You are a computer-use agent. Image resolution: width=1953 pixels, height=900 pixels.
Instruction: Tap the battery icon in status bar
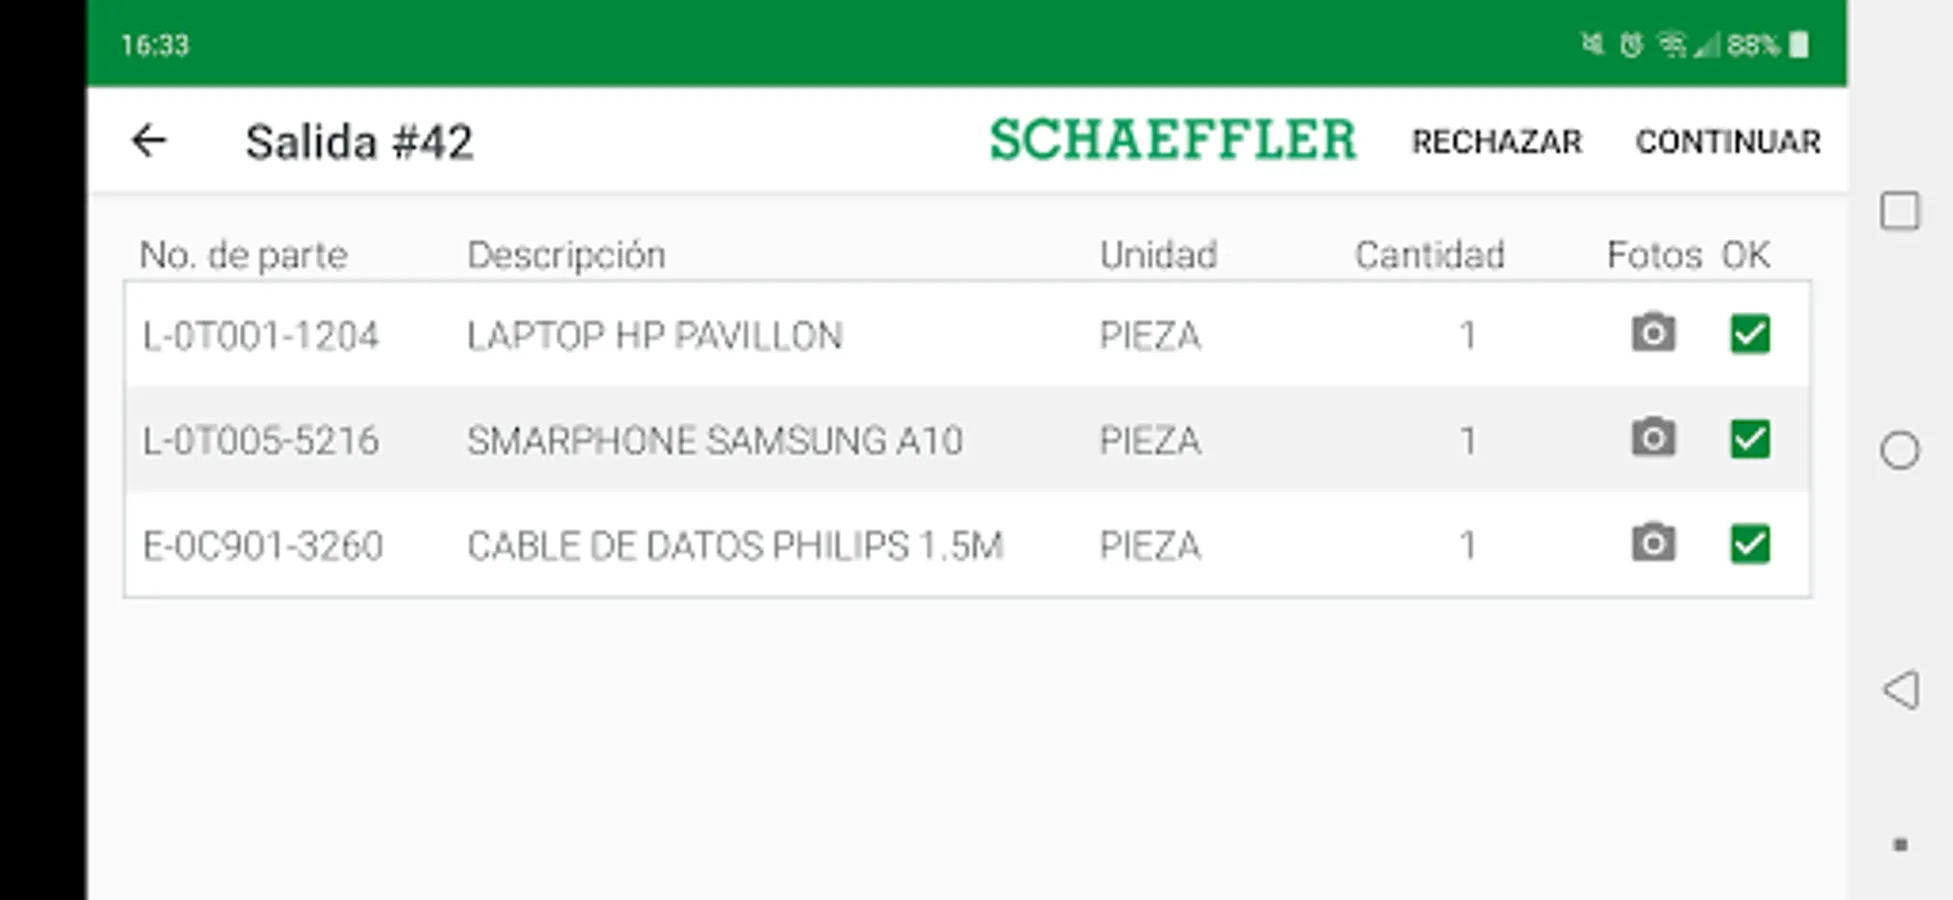[1798, 45]
